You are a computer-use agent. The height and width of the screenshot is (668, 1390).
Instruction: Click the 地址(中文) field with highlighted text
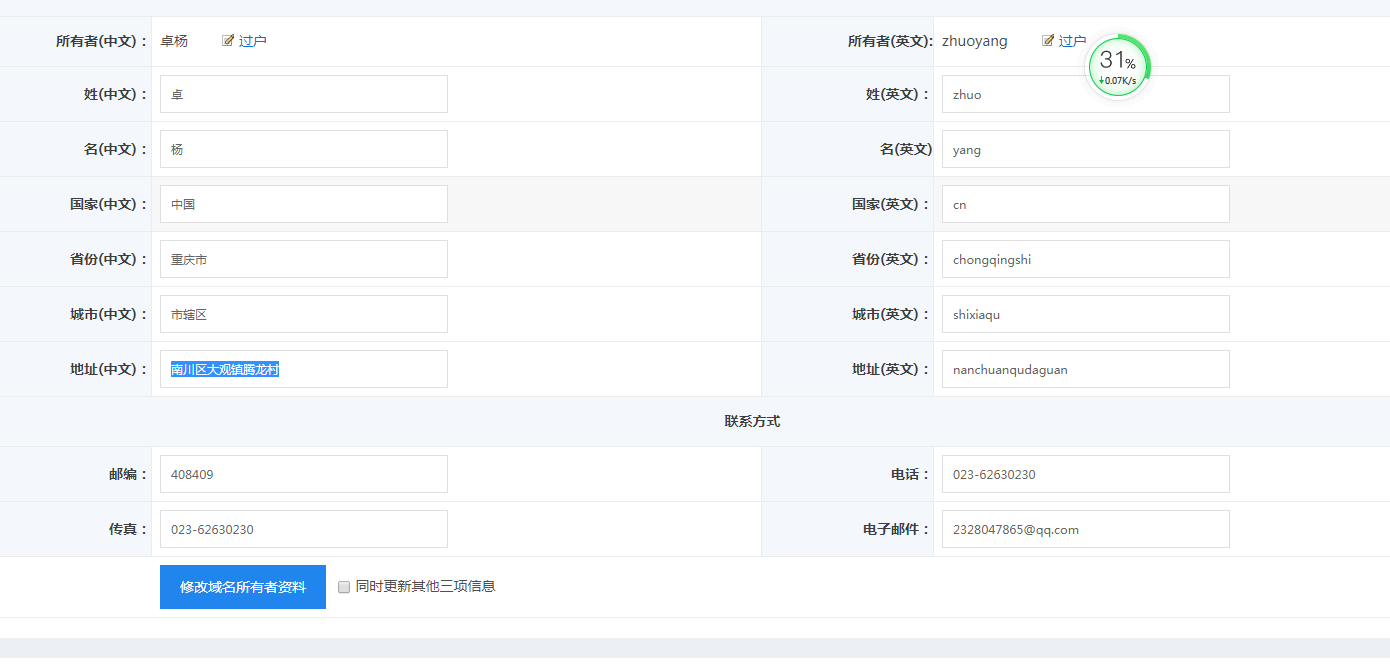click(303, 369)
